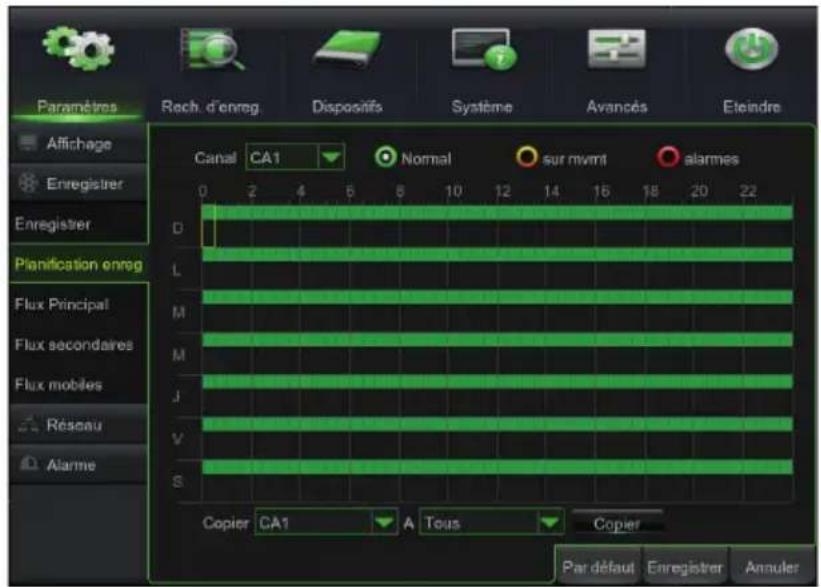
Task: Switch to the Système tab label
Action: (482, 107)
